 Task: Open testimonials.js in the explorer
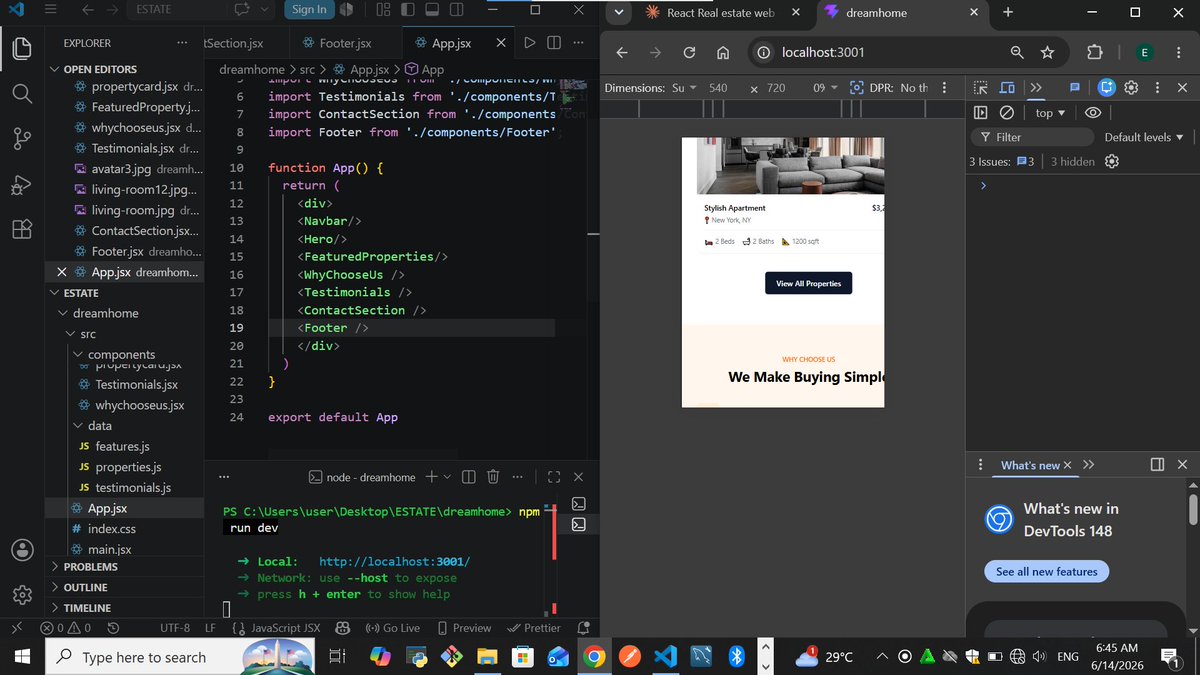click(x=133, y=487)
